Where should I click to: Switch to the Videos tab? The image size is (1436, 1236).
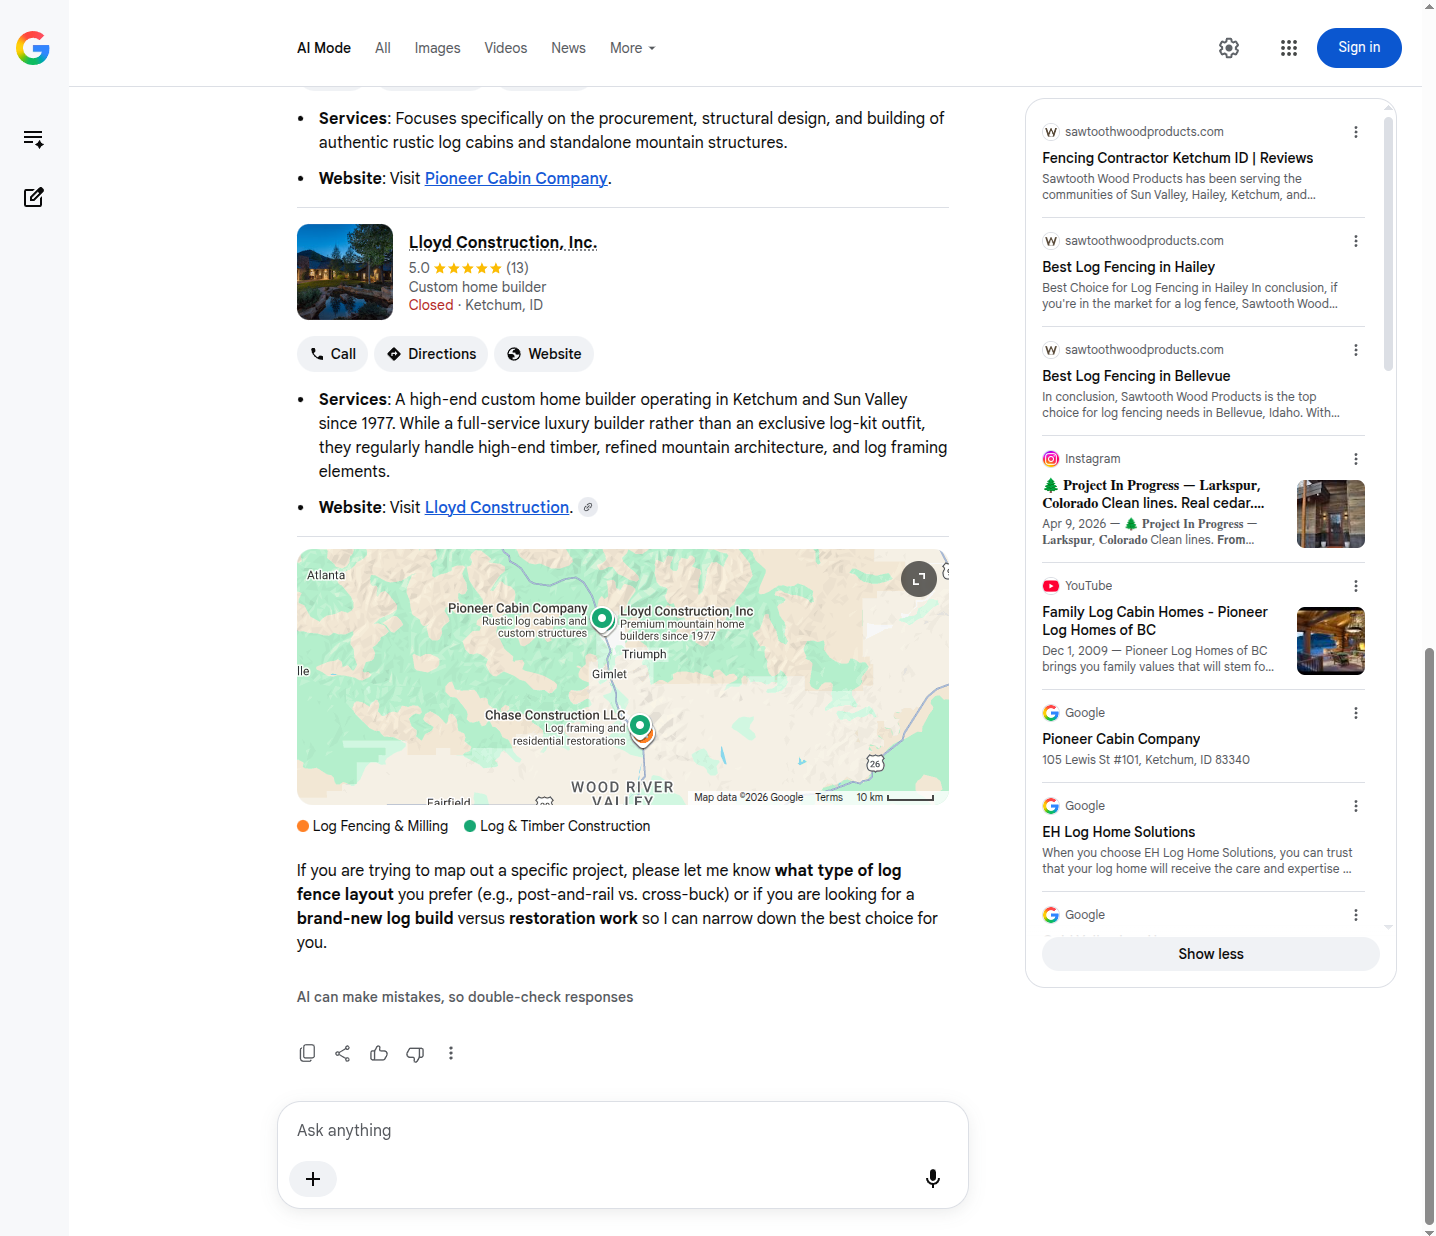[506, 48]
